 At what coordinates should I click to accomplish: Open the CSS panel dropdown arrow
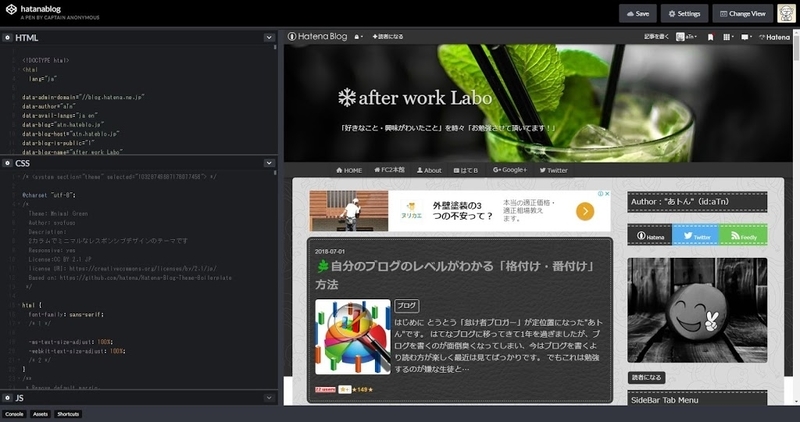(x=269, y=162)
